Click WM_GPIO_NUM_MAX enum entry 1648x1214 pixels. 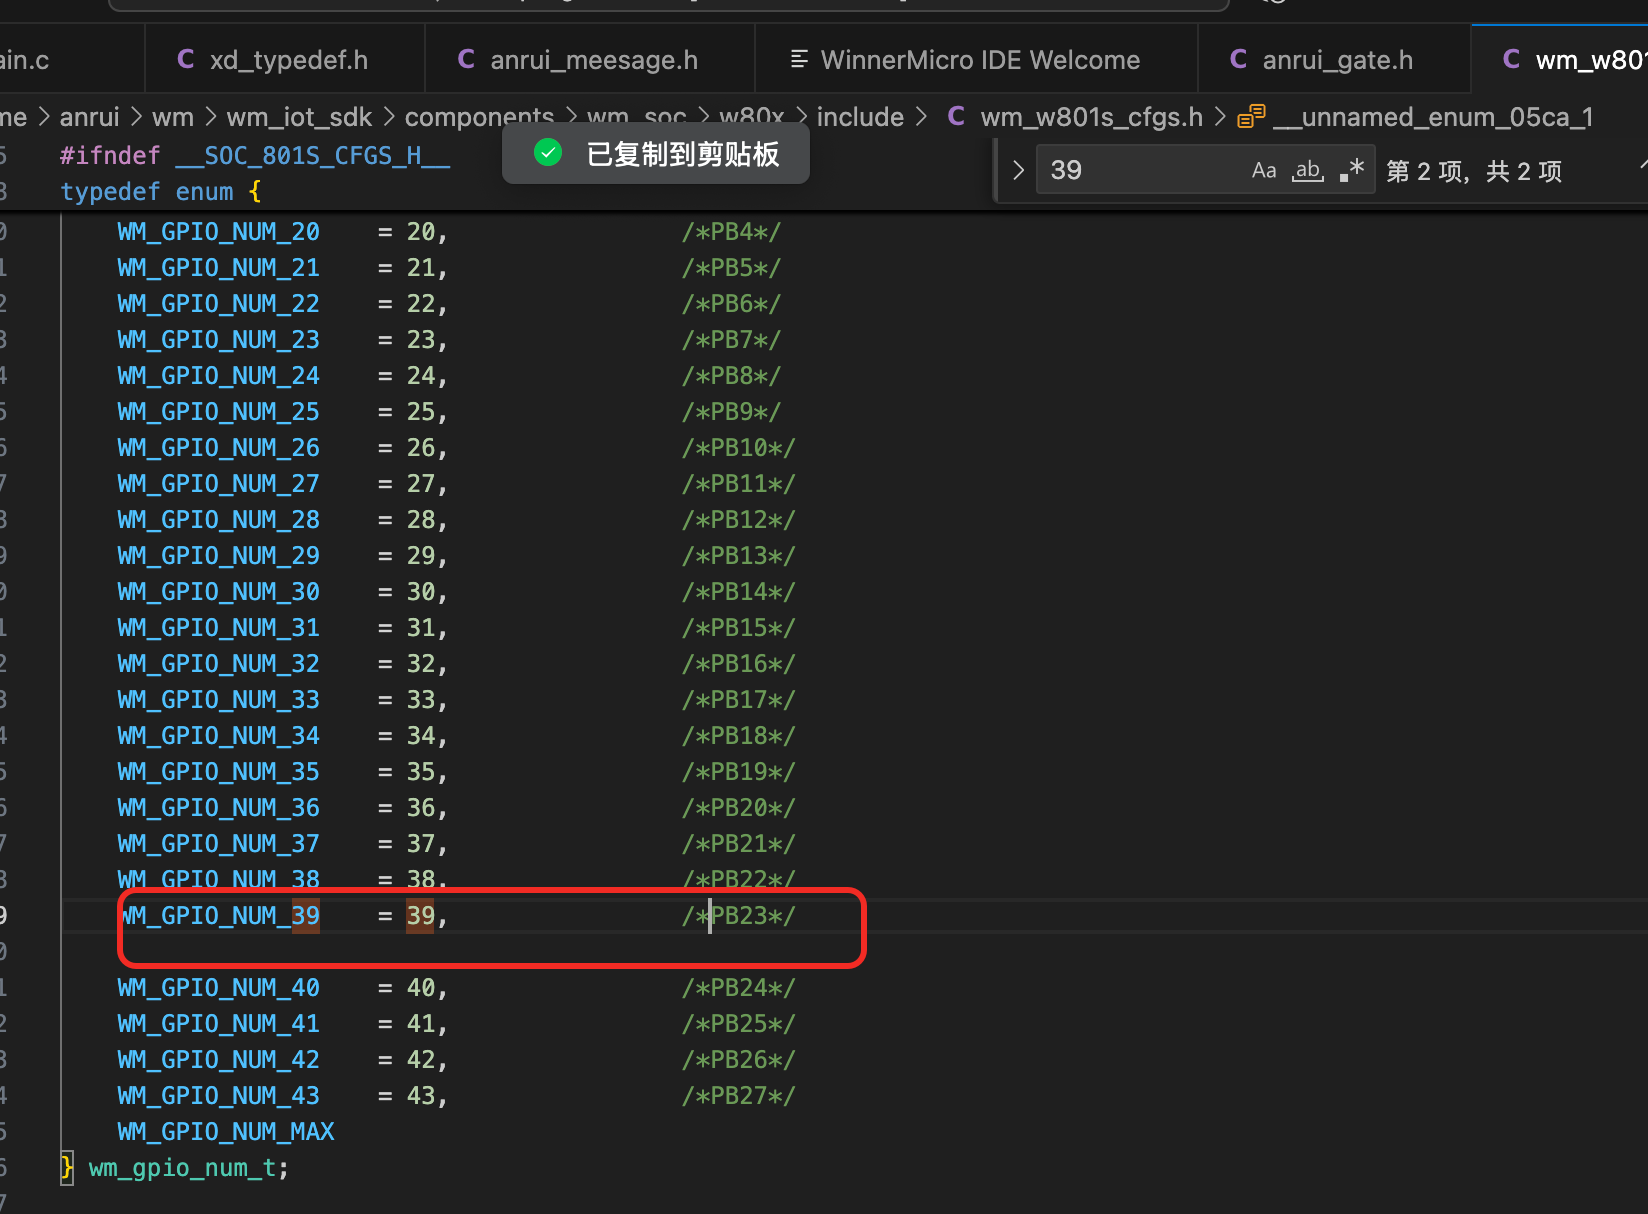pos(226,1131)
